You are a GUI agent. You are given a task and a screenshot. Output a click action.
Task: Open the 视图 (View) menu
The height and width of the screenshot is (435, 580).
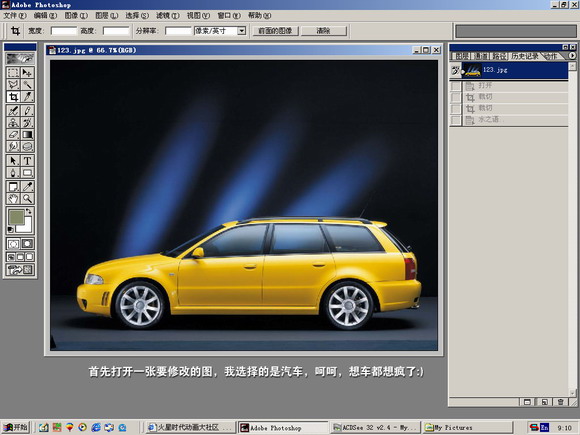pyautogui.click(x=198, y=16)
